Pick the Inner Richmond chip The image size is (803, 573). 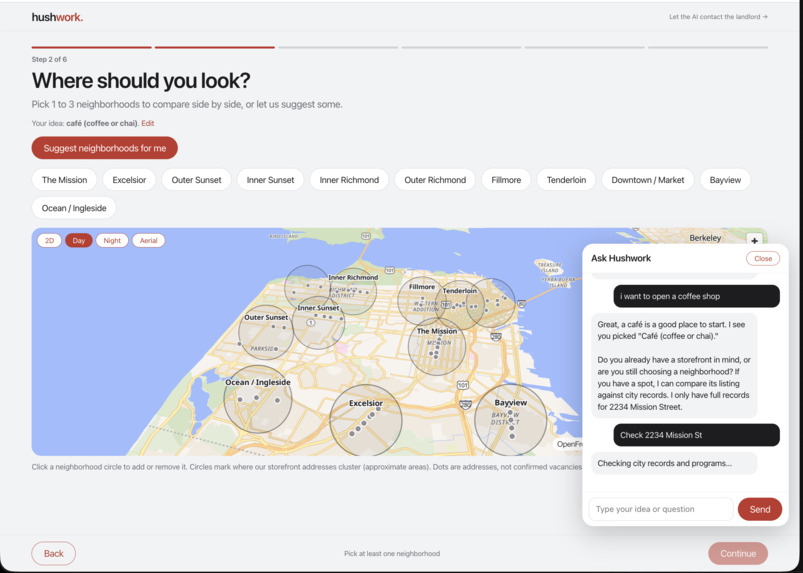click(x=349, y=180)
